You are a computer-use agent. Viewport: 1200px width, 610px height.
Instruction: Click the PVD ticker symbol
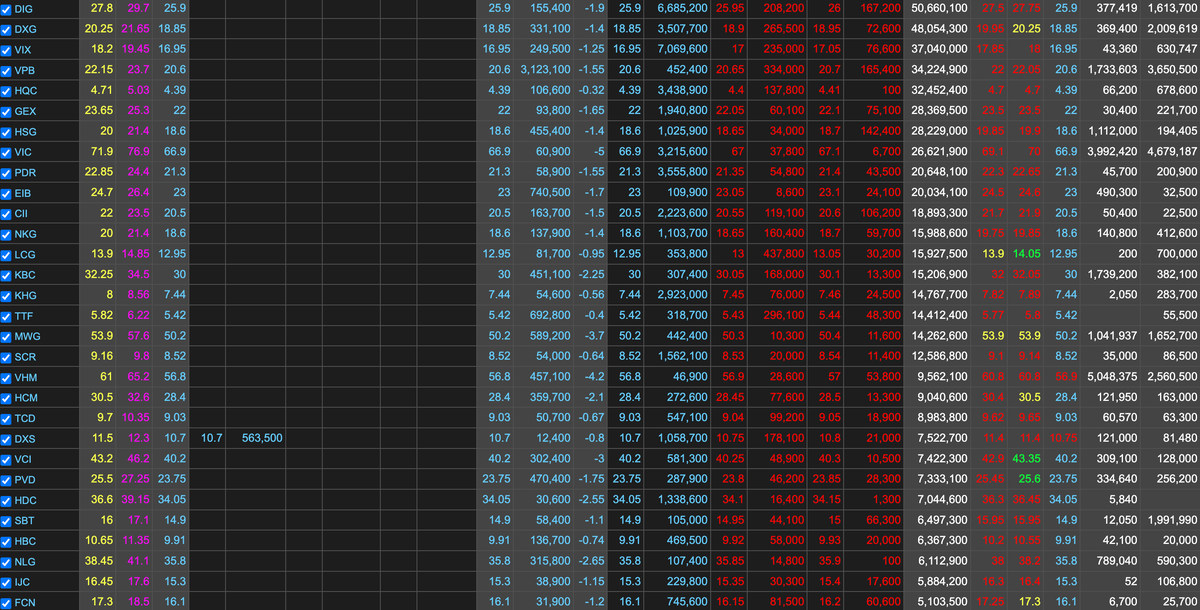tap(25, 480)
